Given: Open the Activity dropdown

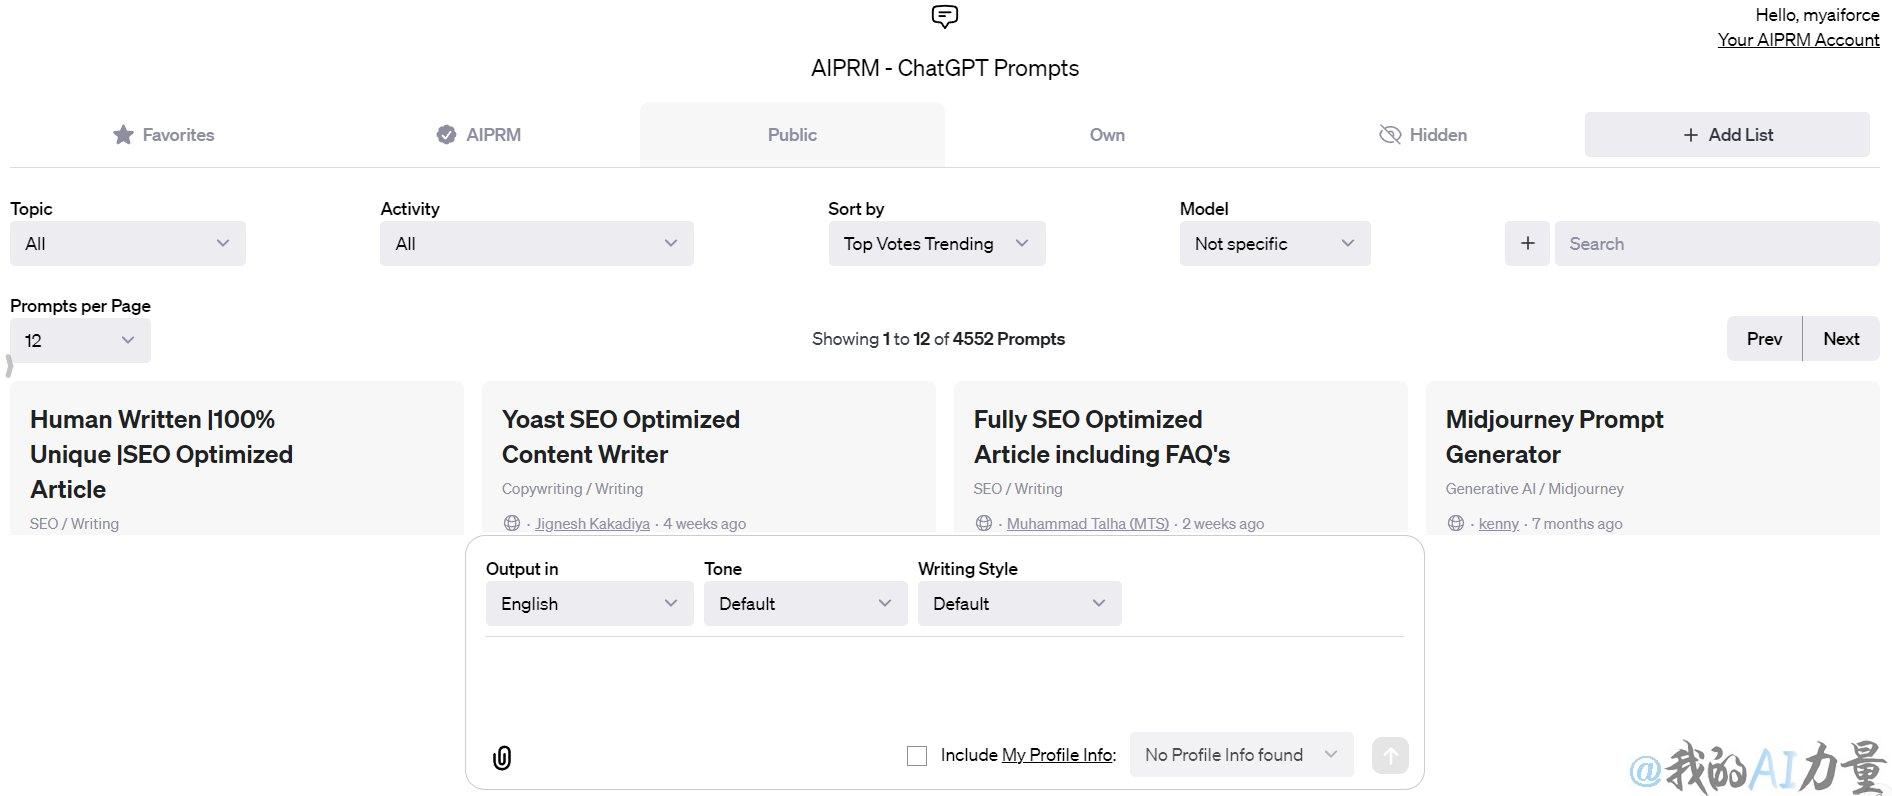Looking at the screenshot, I should (536, 243).
